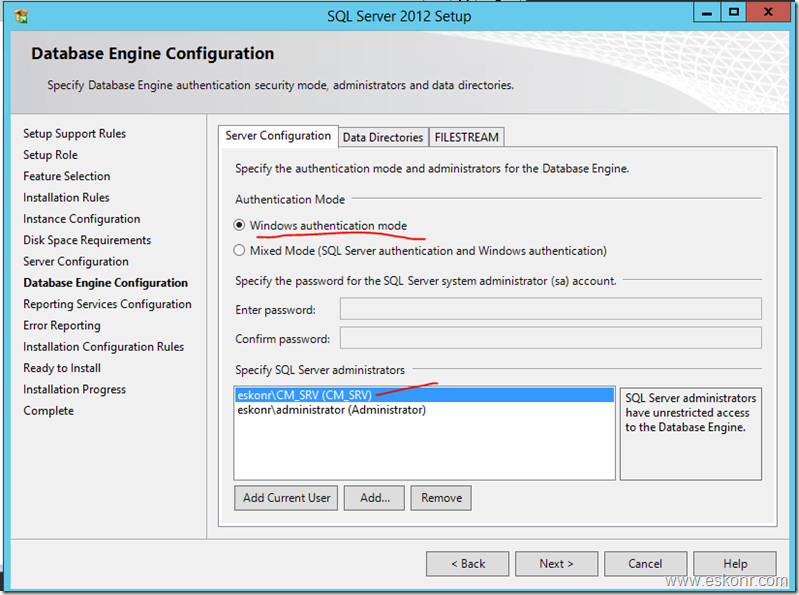
Task: Click the Confirm password field
Action: tap(551, 338)
